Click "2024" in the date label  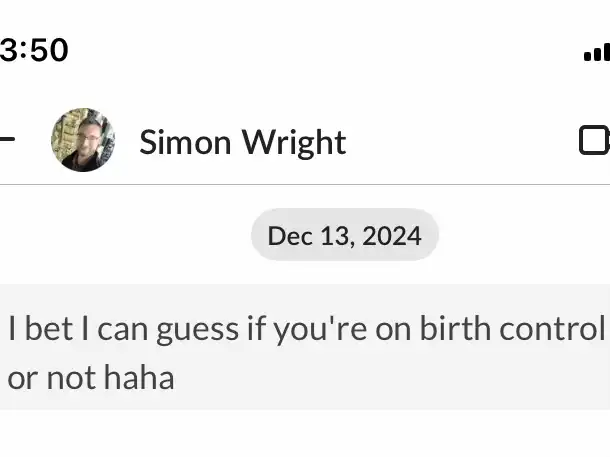(x=391, y=236)
